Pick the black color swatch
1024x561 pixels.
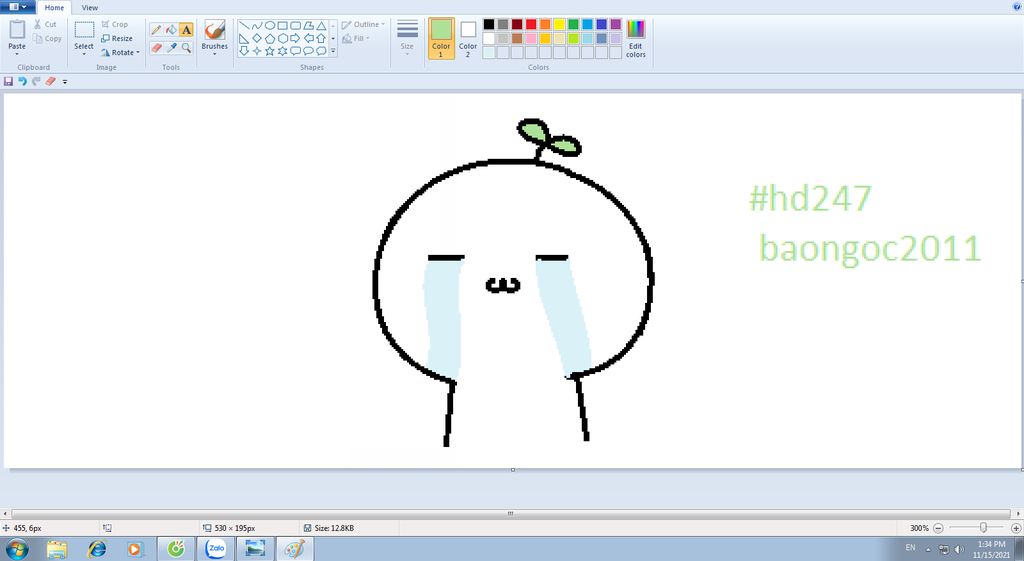[488, 24]
